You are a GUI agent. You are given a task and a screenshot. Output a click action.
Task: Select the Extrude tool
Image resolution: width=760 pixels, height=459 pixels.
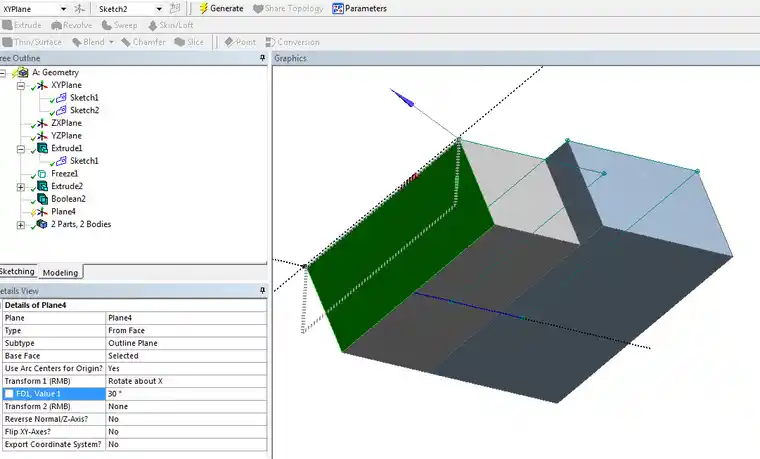coord(22,25)
